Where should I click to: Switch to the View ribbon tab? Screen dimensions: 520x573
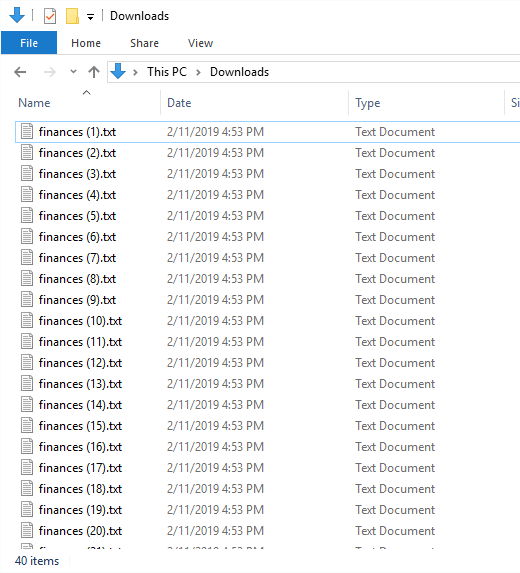coord(200,43)
